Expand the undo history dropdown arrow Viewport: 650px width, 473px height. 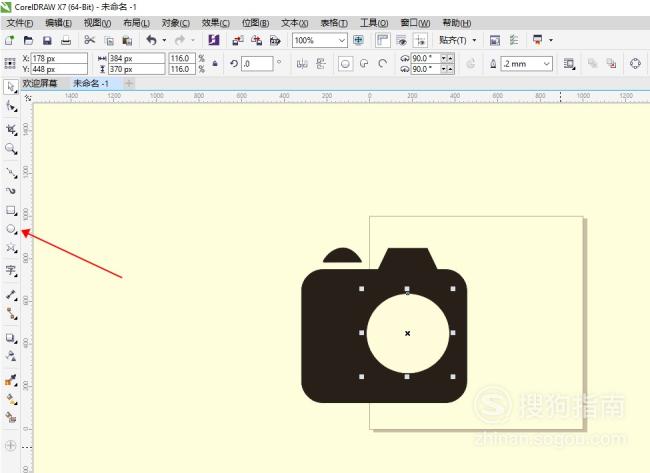[x=164, y=40]
